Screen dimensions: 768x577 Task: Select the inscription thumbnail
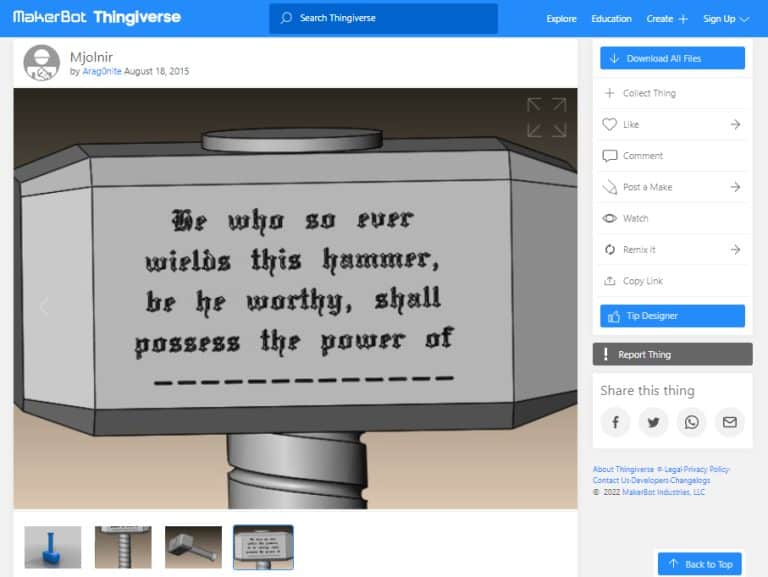(x=263, y=547)
